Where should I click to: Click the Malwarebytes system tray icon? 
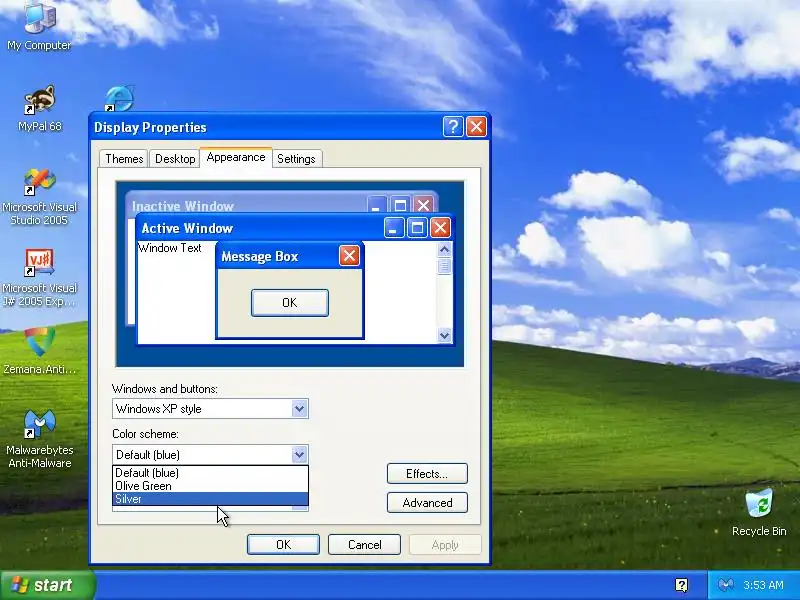(x=726, y=585)
